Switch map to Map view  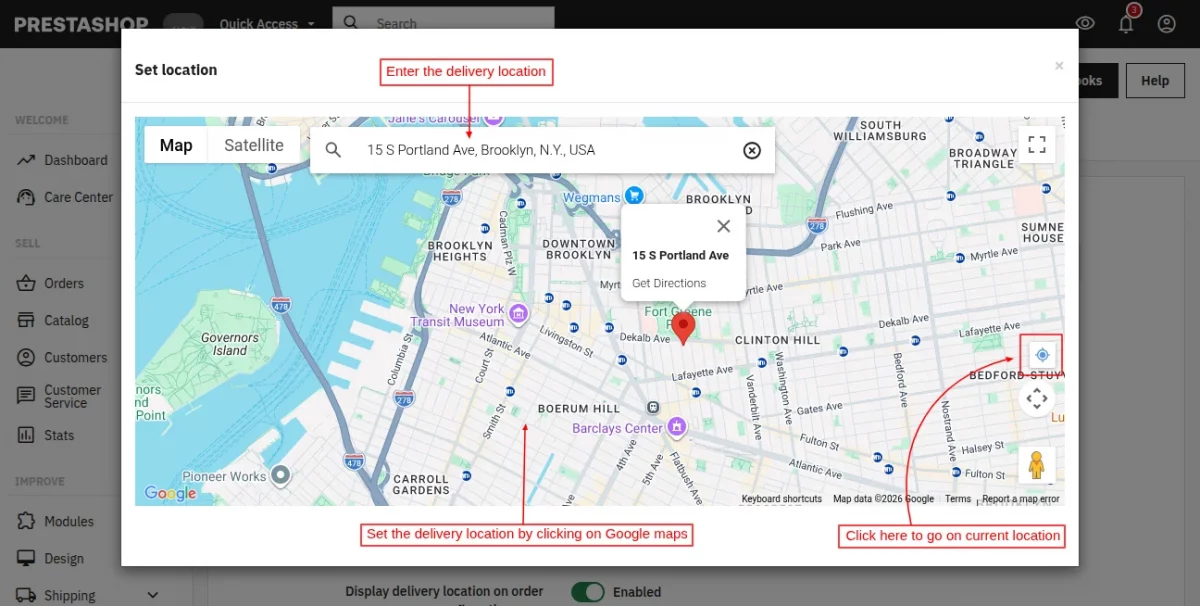[x=176, y=145]
